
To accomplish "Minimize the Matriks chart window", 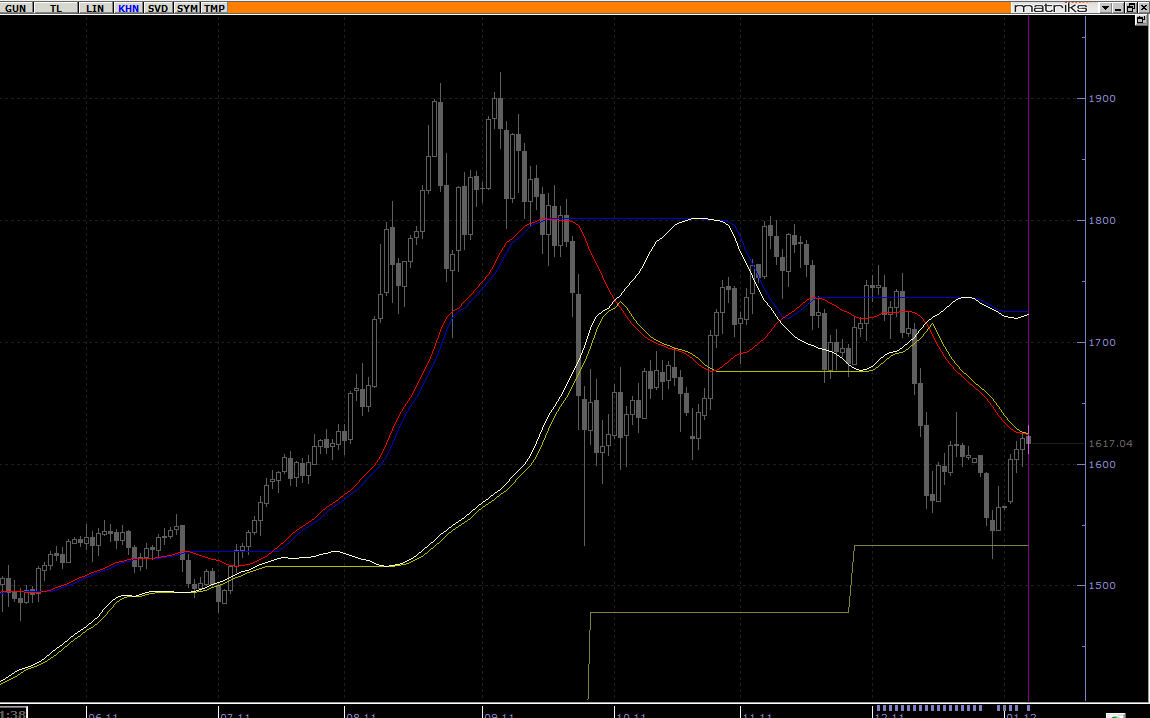I will pos(1118,8).
